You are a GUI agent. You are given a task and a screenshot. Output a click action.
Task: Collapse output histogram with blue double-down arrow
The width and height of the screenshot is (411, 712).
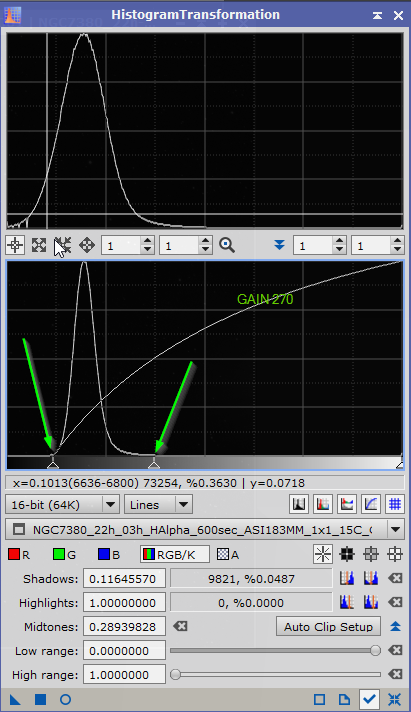279,245
